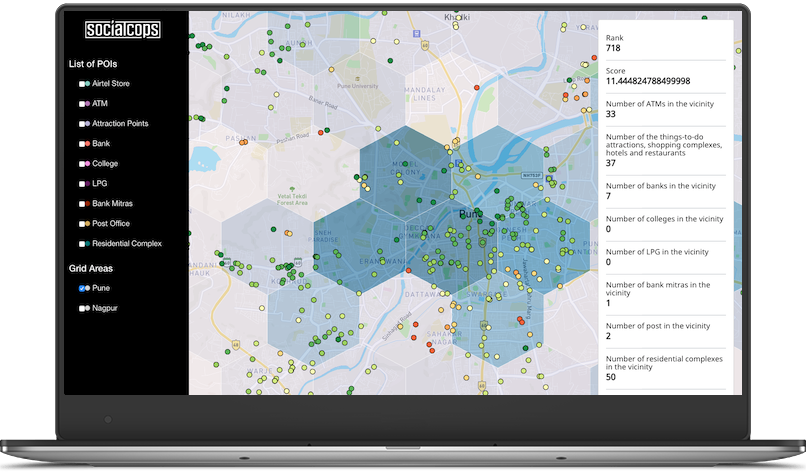Click the Rank value 718

[x=613, y=48]
